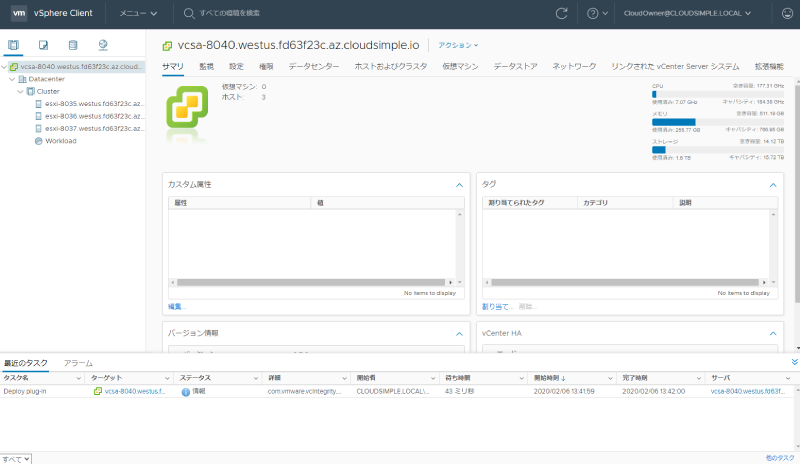Click vCenter icon in task target cell
The width and height of the screenshot is (800, 464).
click(x=98, y=391)
